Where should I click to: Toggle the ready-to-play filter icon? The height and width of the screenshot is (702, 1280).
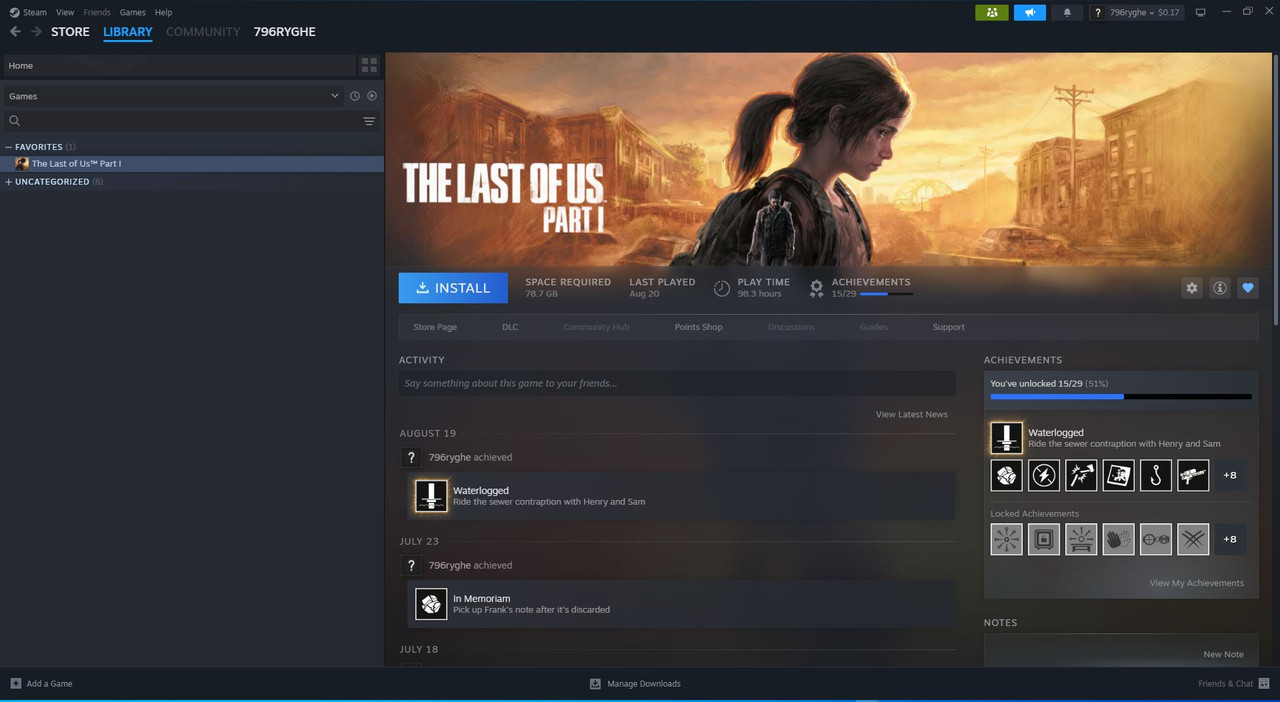pyautogui.click(x=372, y=96)
